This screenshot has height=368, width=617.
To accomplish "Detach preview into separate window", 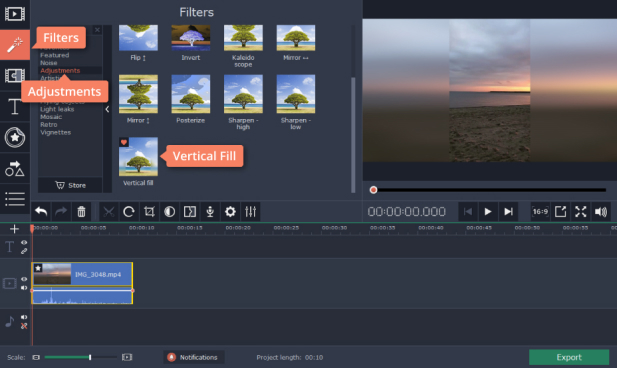I will pos(560,212).
